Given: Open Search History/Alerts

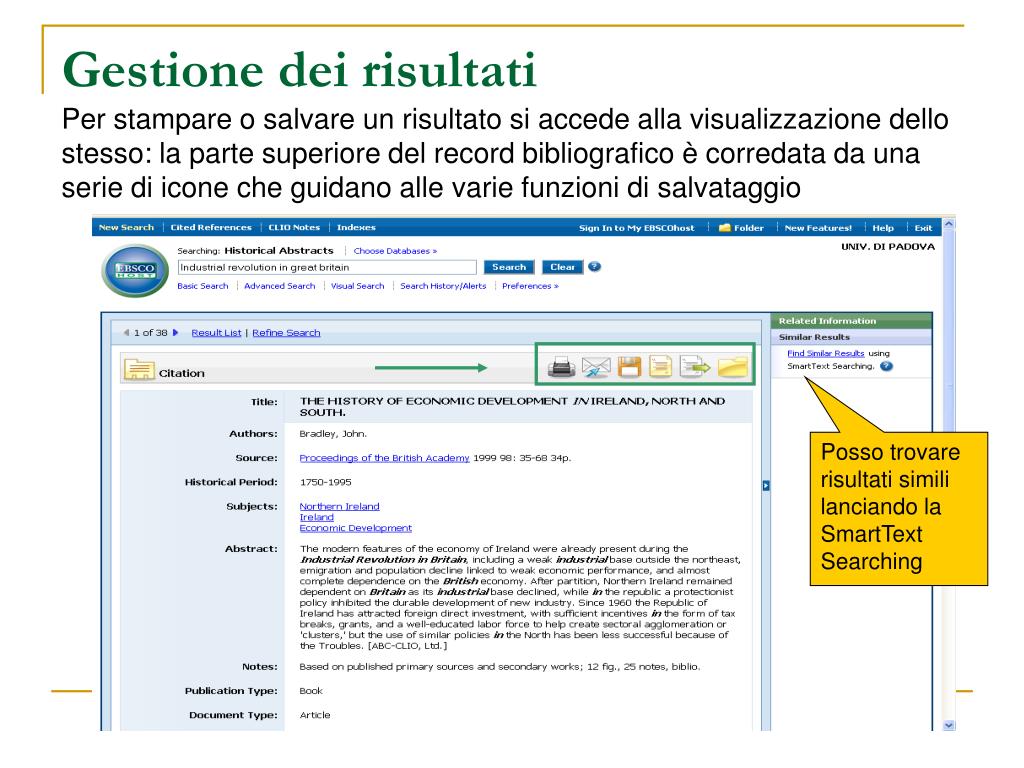Looking at the screenshot, I should (443, 286).
